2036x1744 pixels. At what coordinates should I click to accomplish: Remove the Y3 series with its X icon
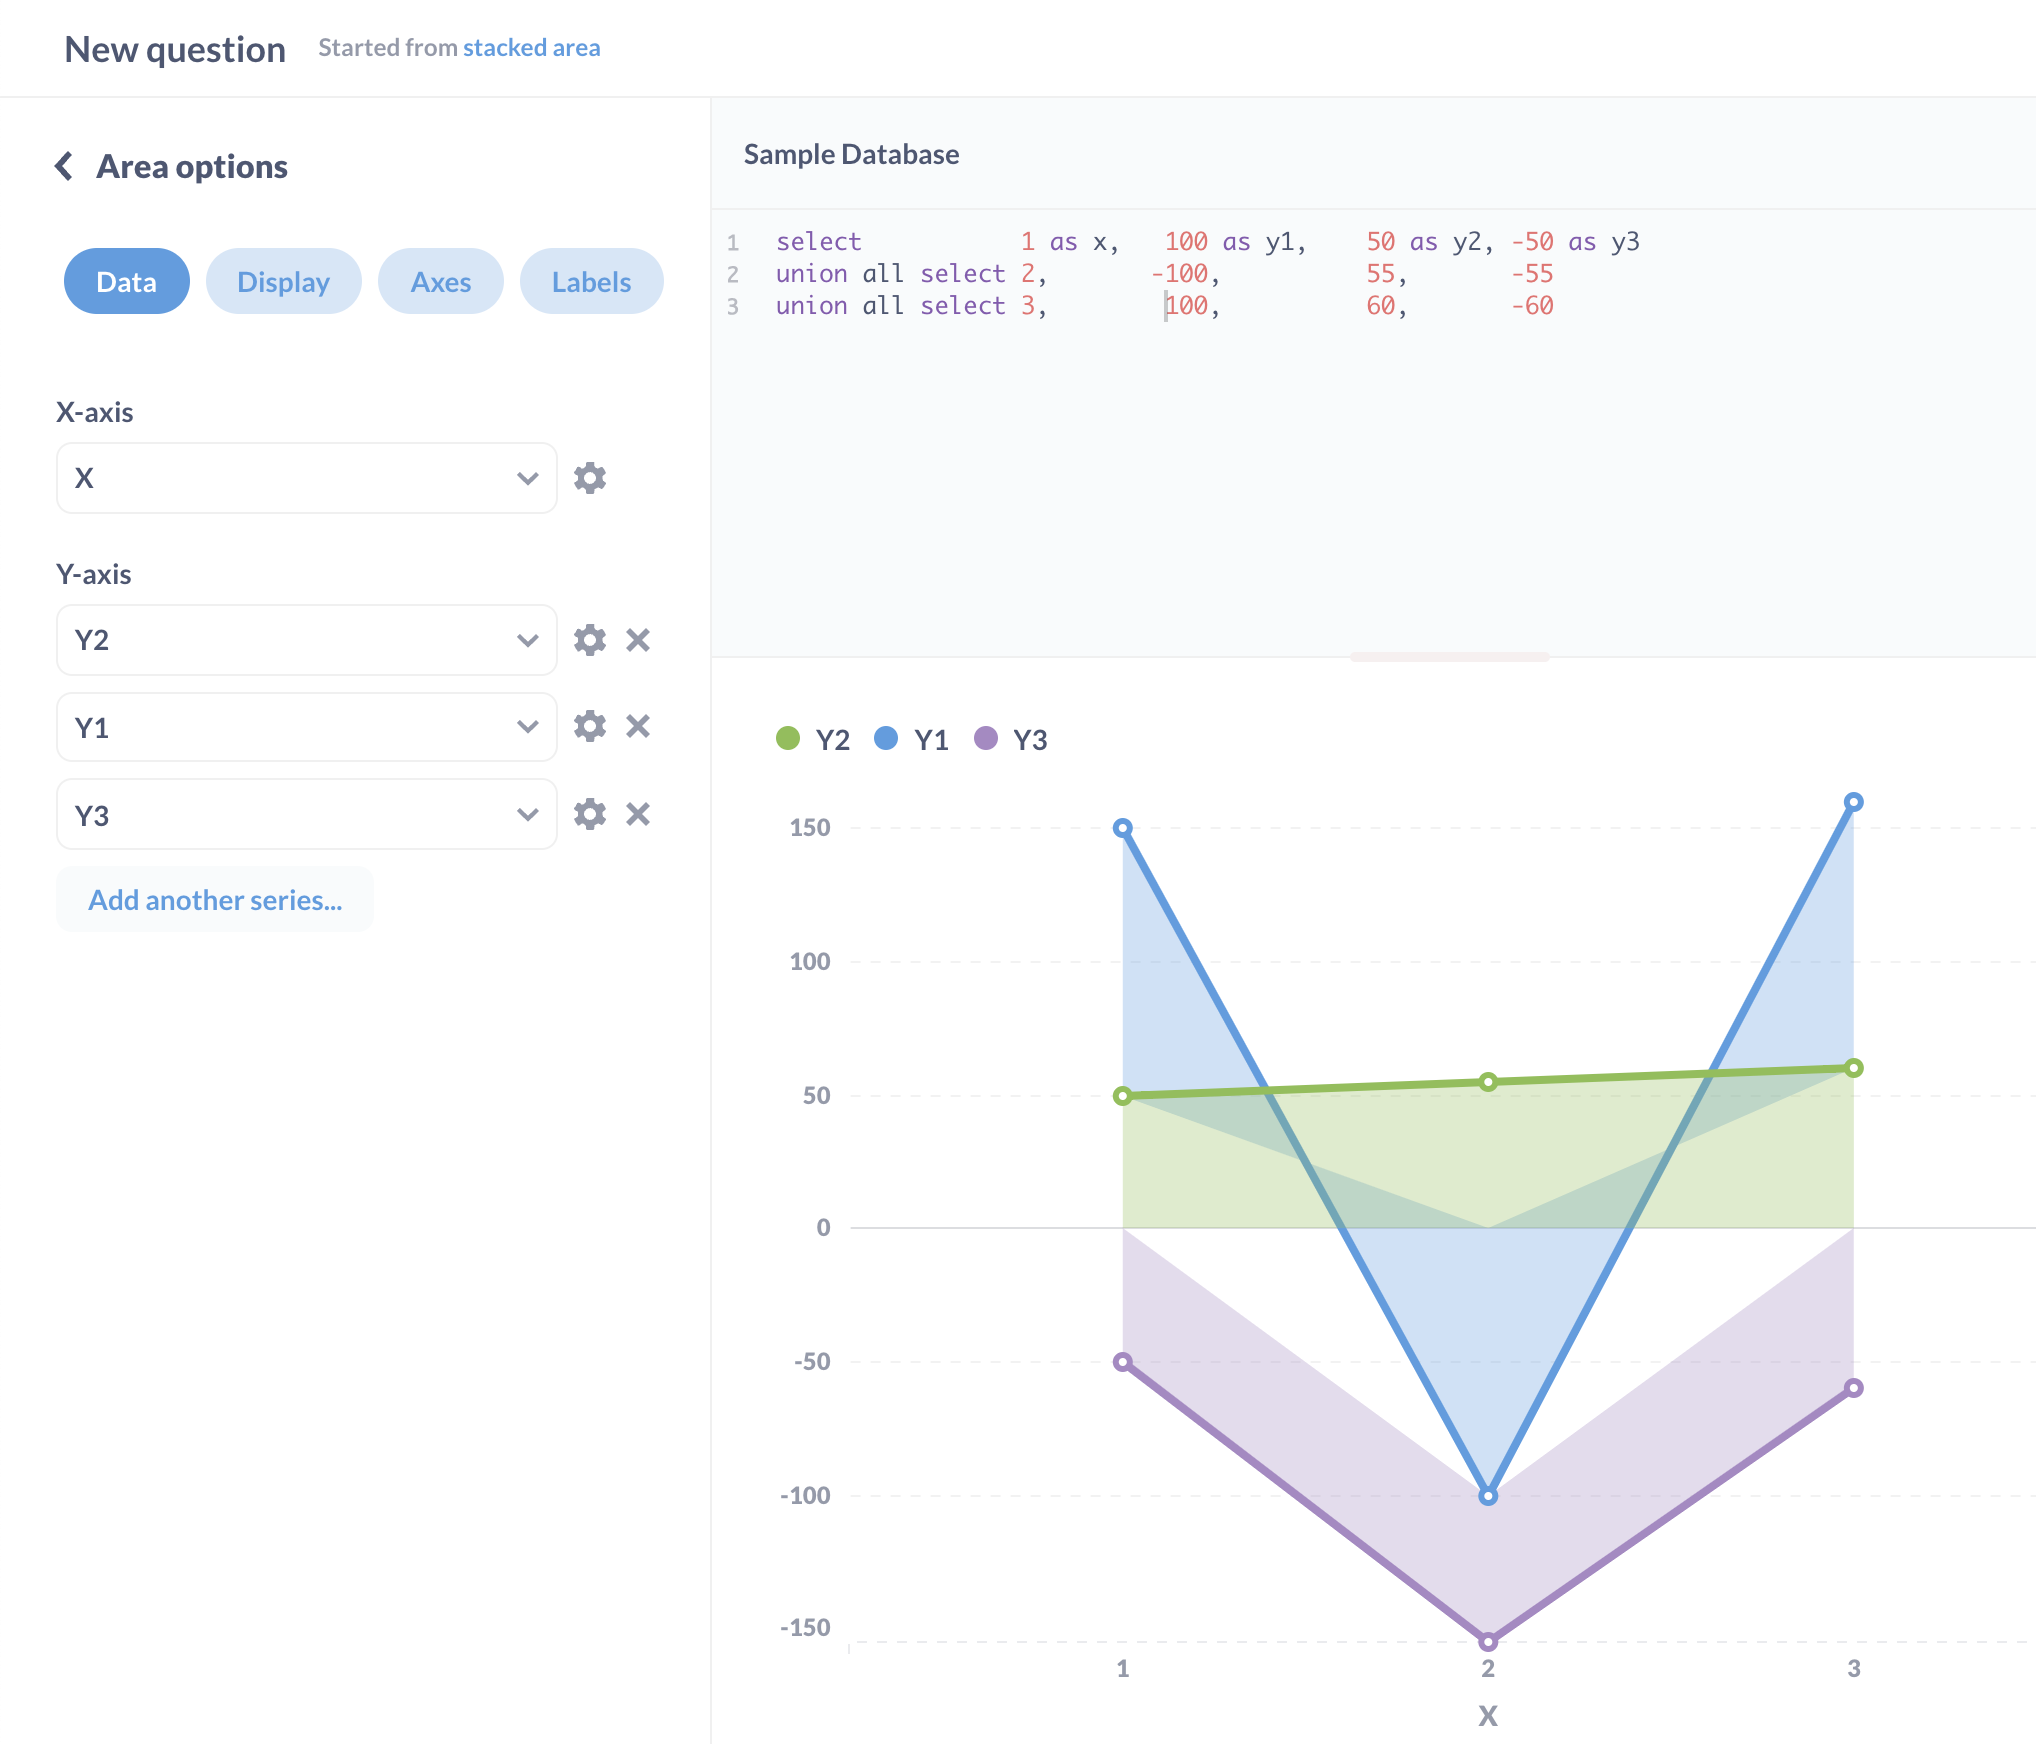point(638,814)
